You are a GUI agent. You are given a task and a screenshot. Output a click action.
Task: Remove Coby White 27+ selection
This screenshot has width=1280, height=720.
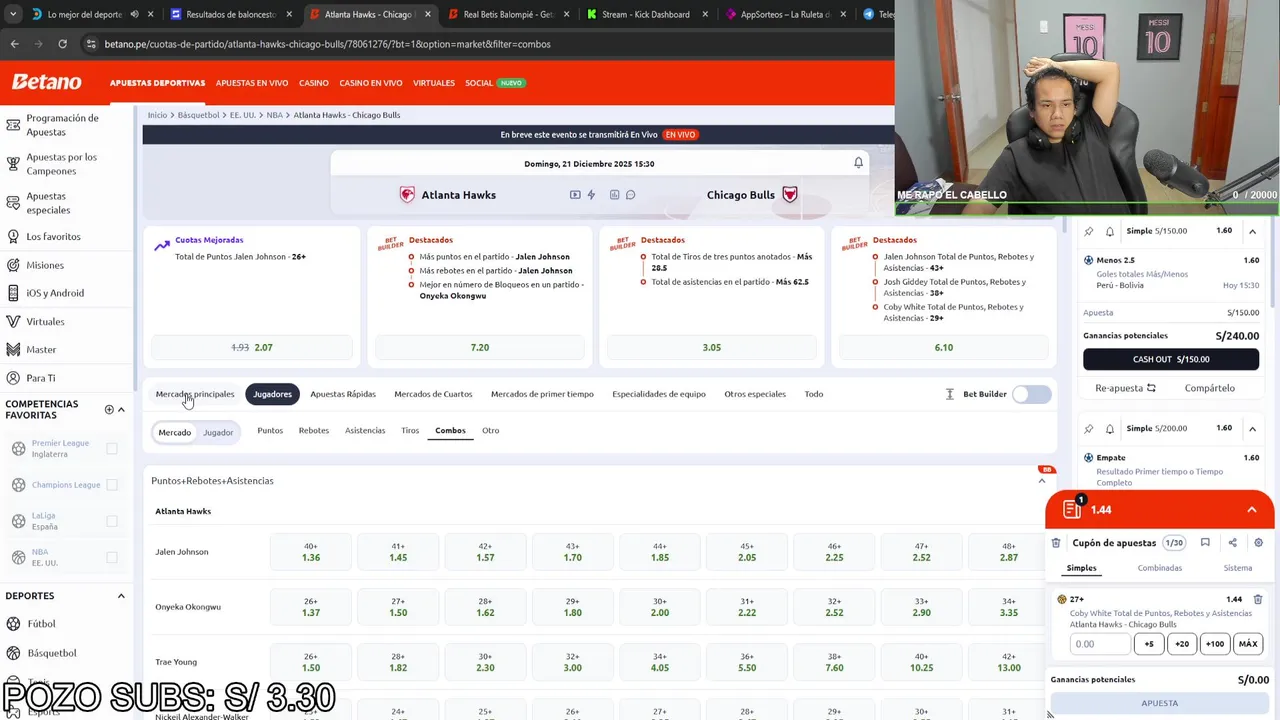coord(1258,600)
